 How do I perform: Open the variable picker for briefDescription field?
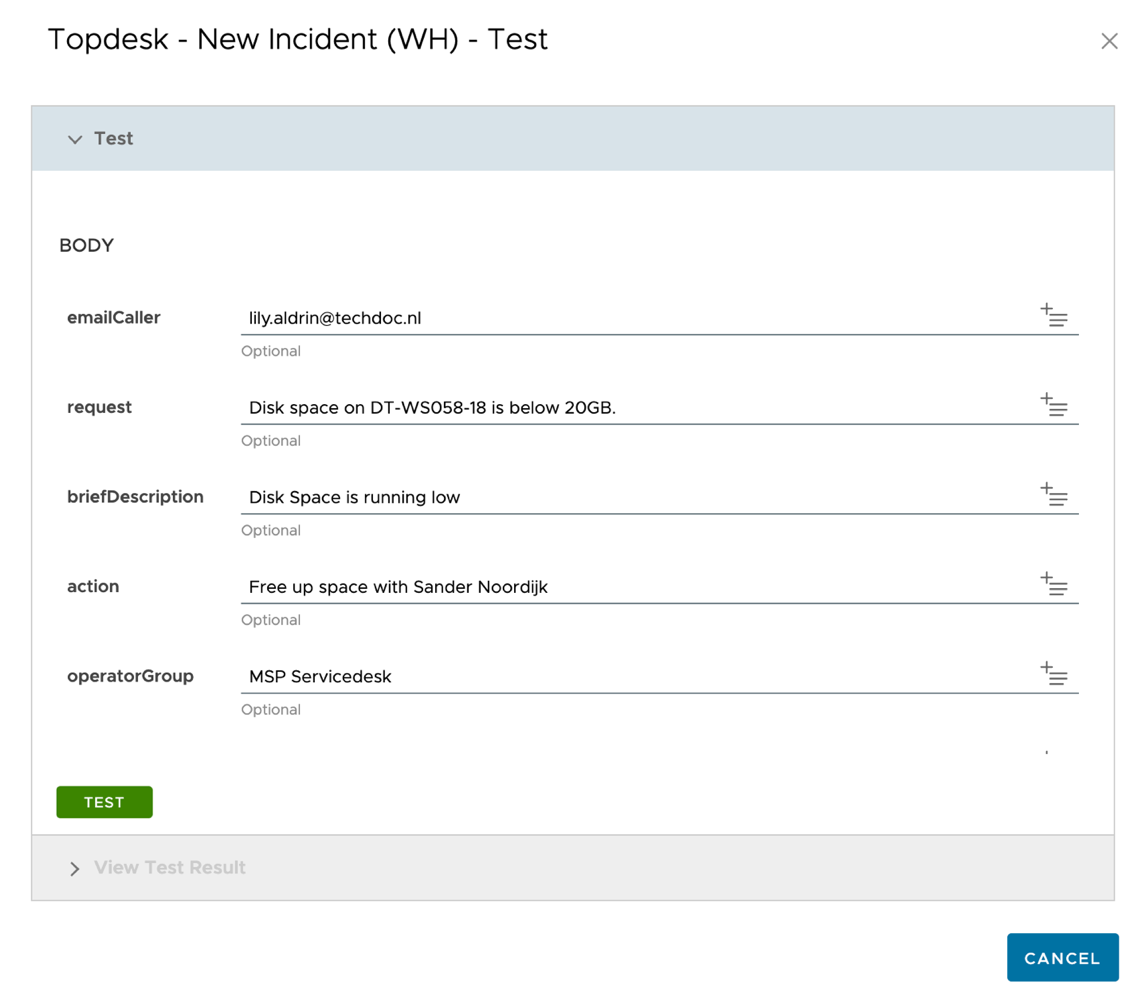[x=1055, y=495]
